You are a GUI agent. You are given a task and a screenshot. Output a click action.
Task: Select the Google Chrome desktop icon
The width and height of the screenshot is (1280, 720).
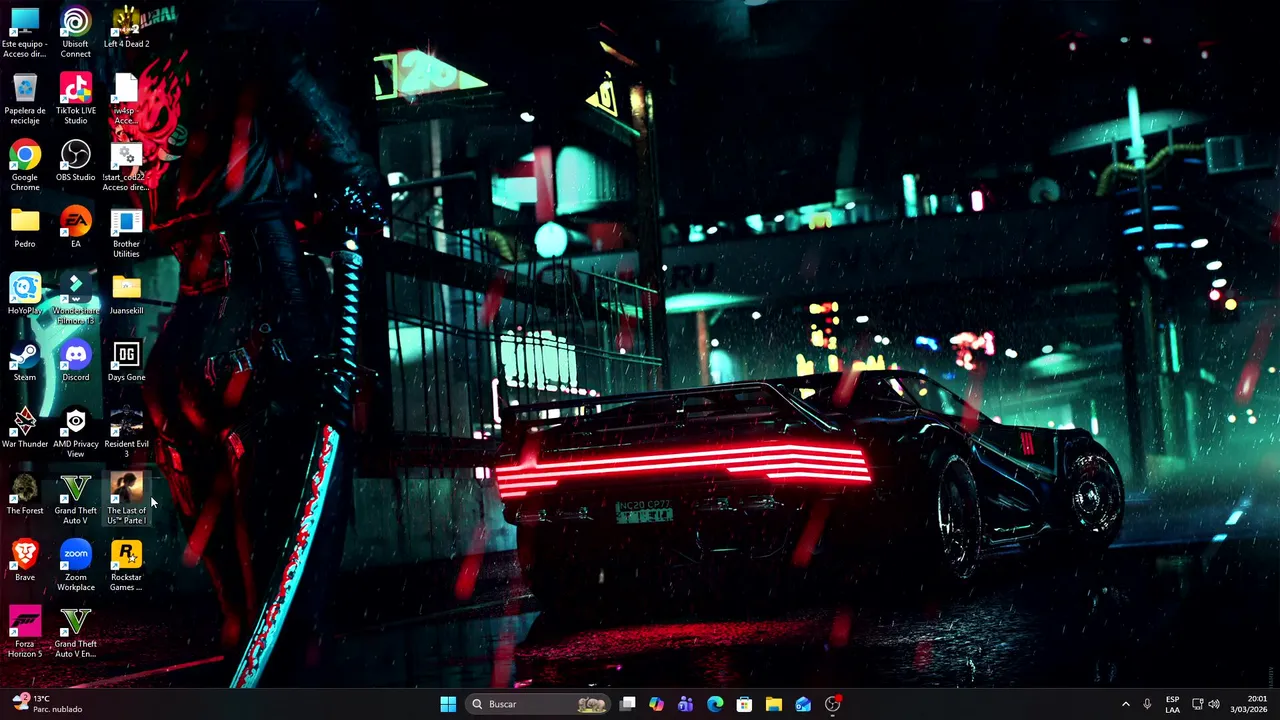[25, 165]
